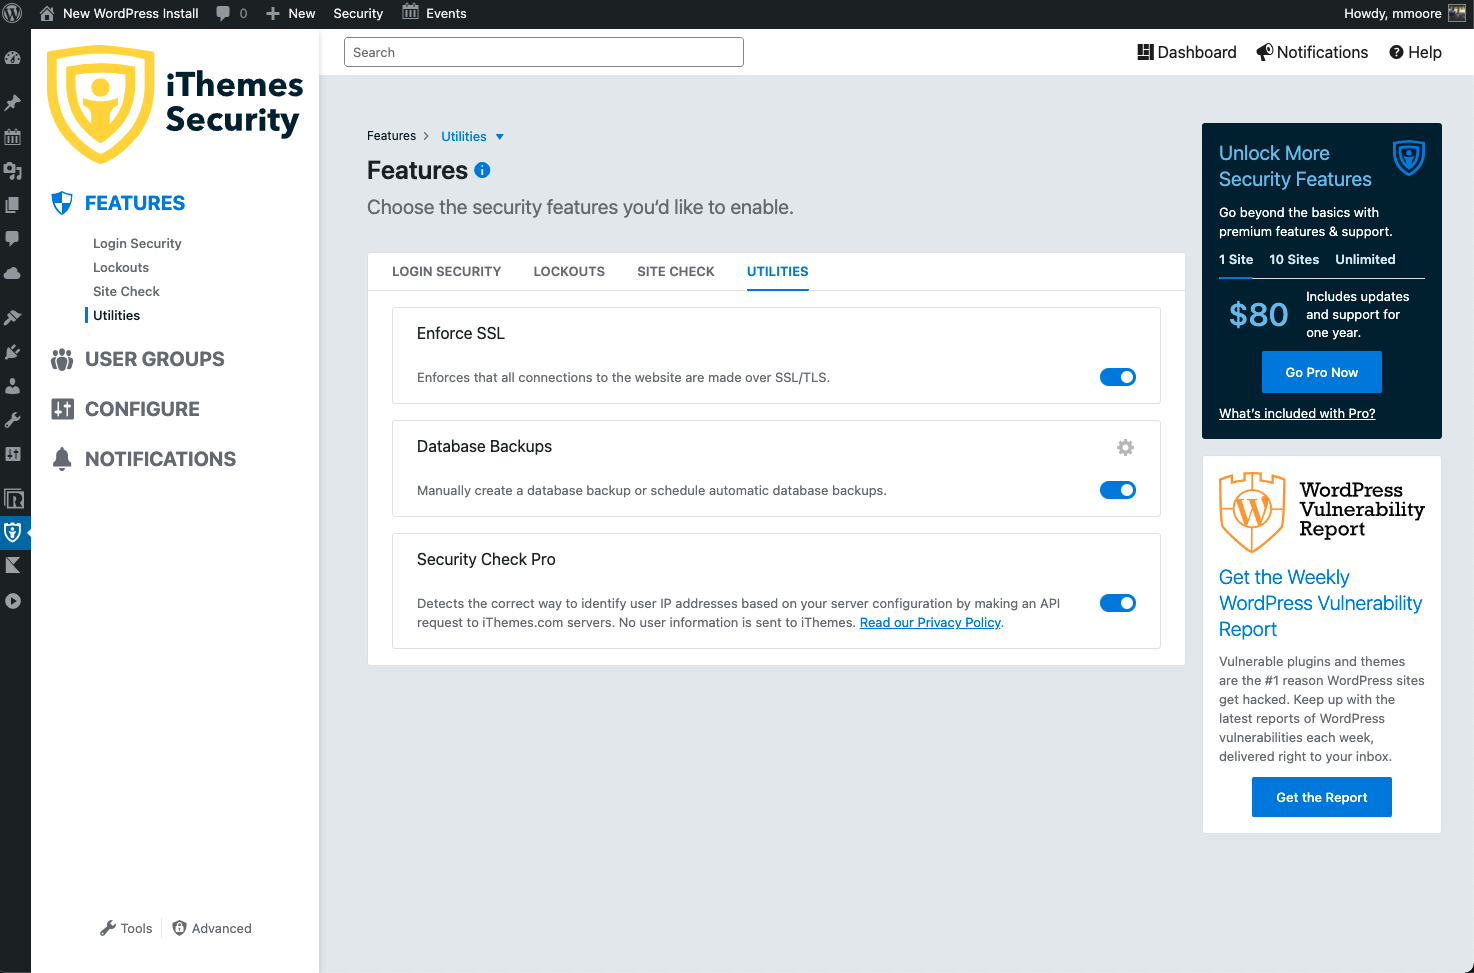Disable the Enforce SSL toggle
1474x973 pixels.
tap(1118, 377)
